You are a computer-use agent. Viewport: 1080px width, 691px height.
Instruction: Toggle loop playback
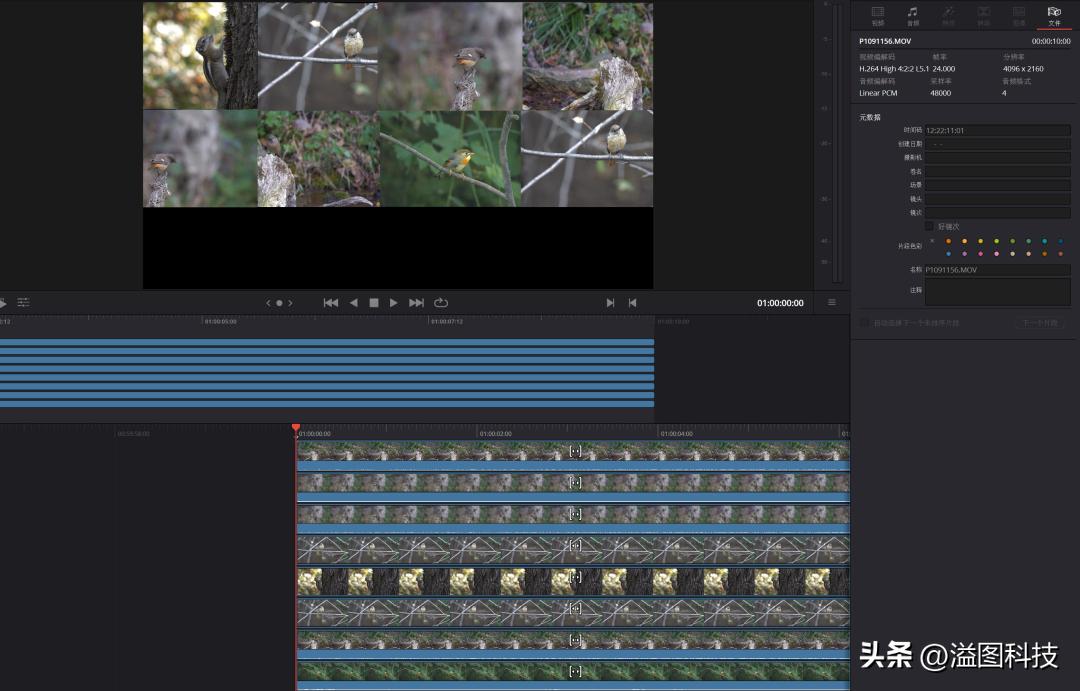click(441, 303)
